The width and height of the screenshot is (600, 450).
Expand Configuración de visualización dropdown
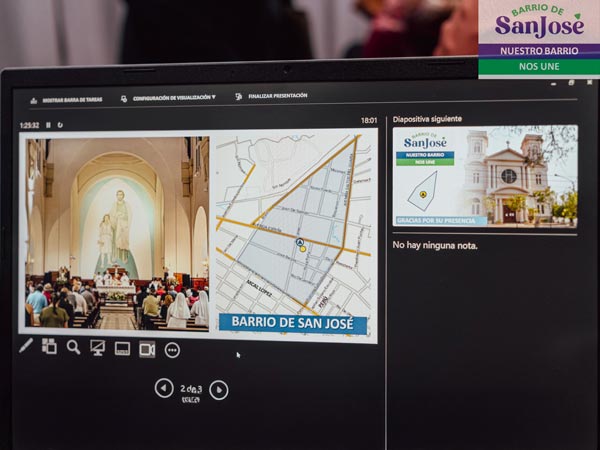(x=167, y=98)
